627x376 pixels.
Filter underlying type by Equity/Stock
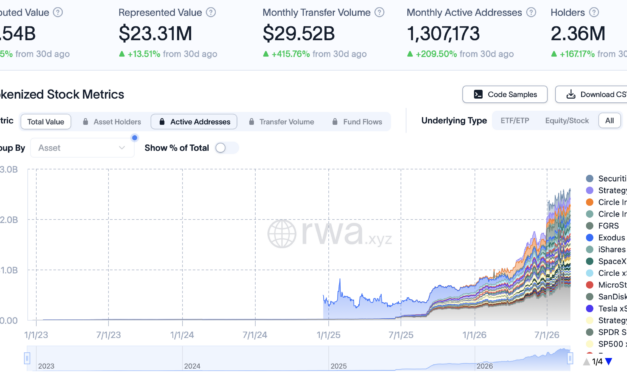tap(567, 120)
